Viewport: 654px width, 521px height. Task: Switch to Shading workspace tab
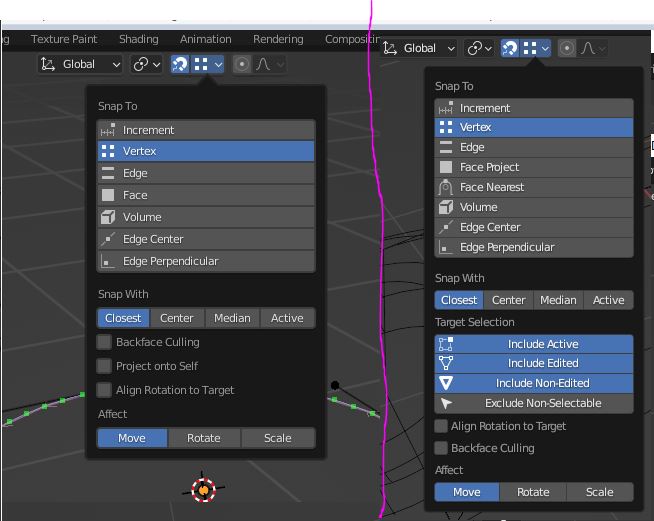point(139,39)
